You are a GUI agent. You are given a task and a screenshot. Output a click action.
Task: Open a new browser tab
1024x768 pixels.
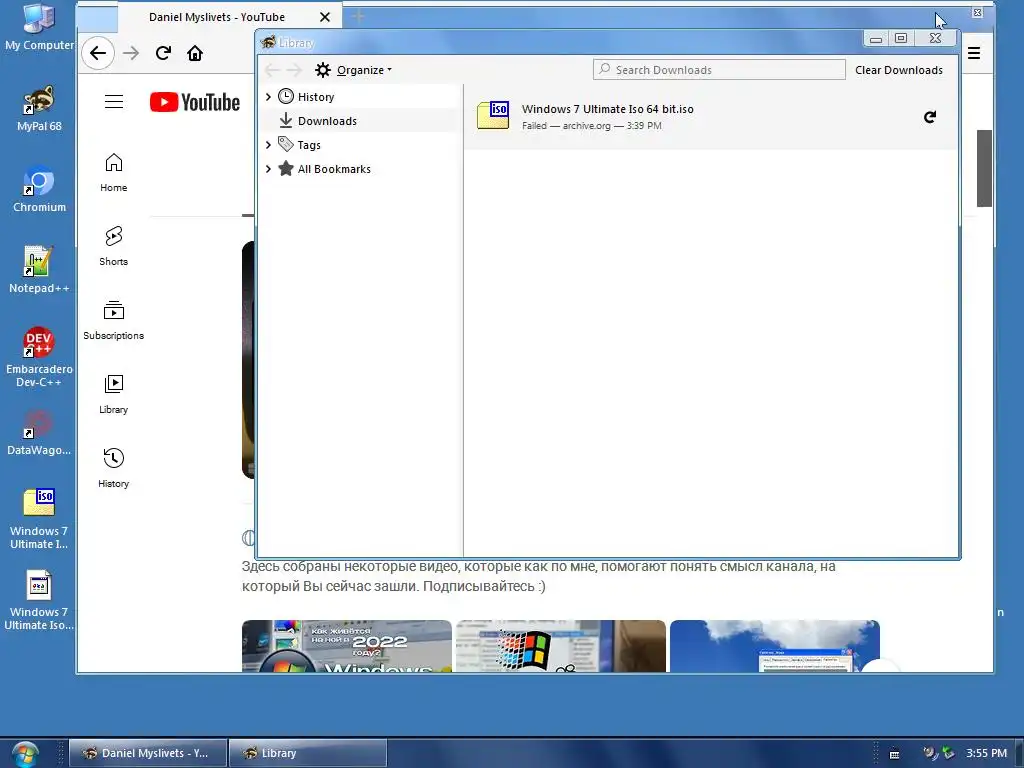pyautogui.click(x=358, y=16)
